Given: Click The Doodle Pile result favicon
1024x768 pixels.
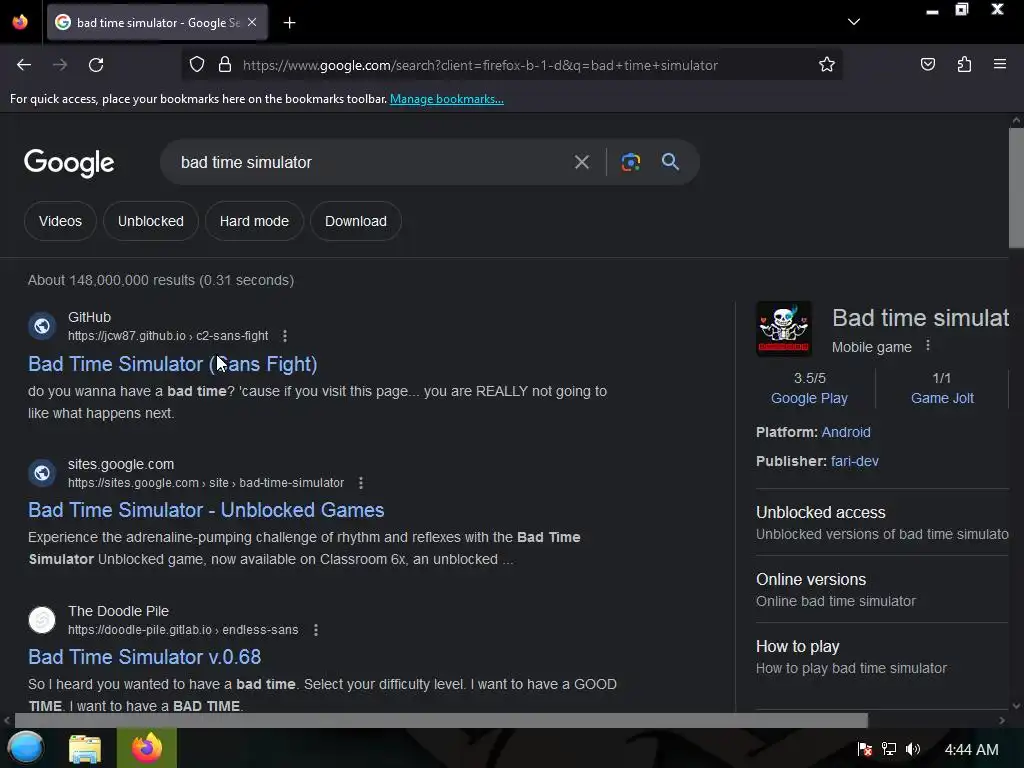Looking at the screenshot, I should [x=42, y=620].
